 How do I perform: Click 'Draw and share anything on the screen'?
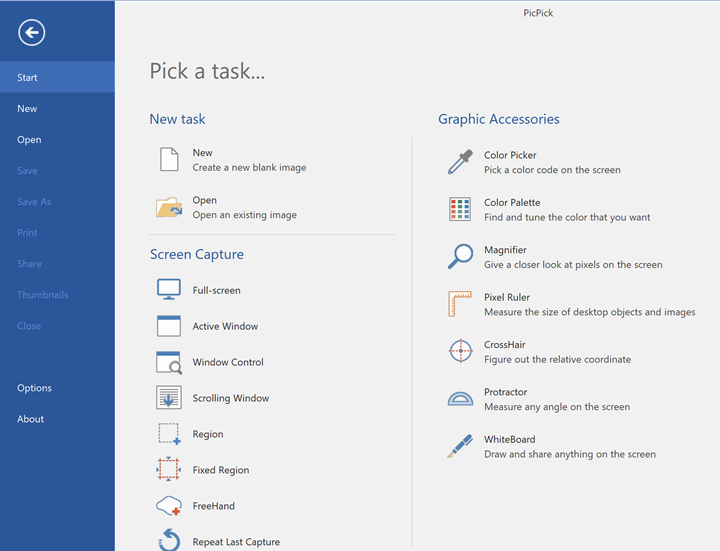point(570,454)
